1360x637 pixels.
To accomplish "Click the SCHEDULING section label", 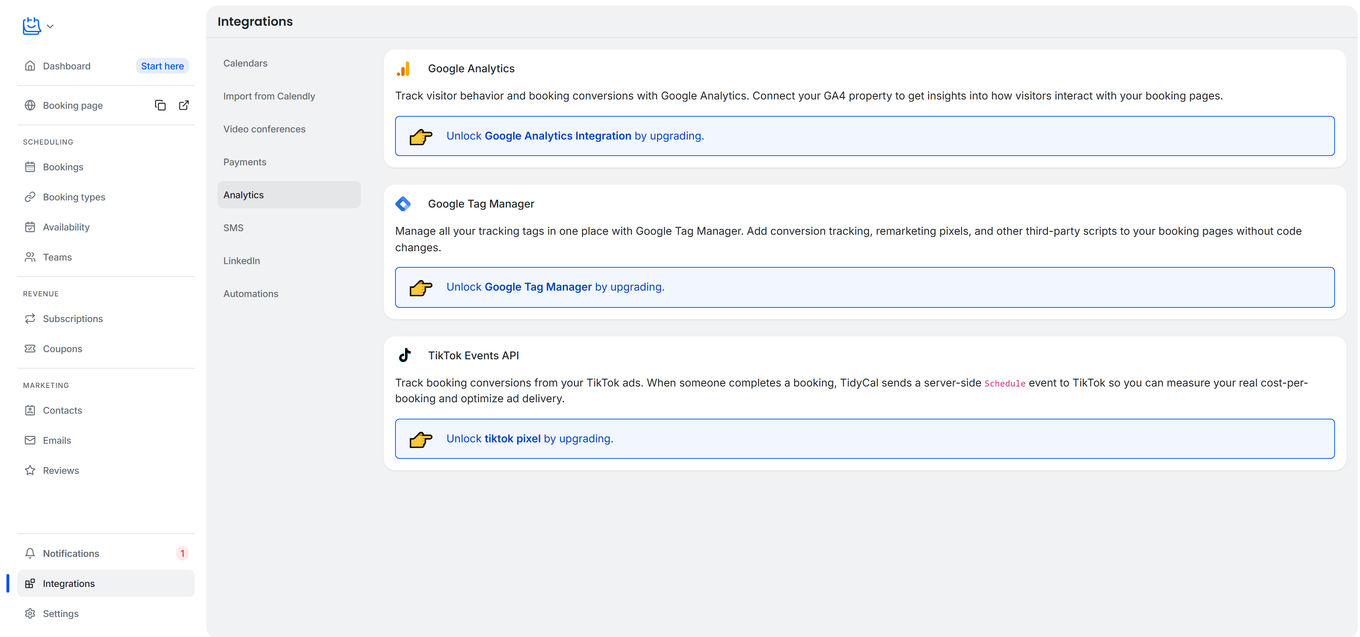I will click(x=48, y=142).
